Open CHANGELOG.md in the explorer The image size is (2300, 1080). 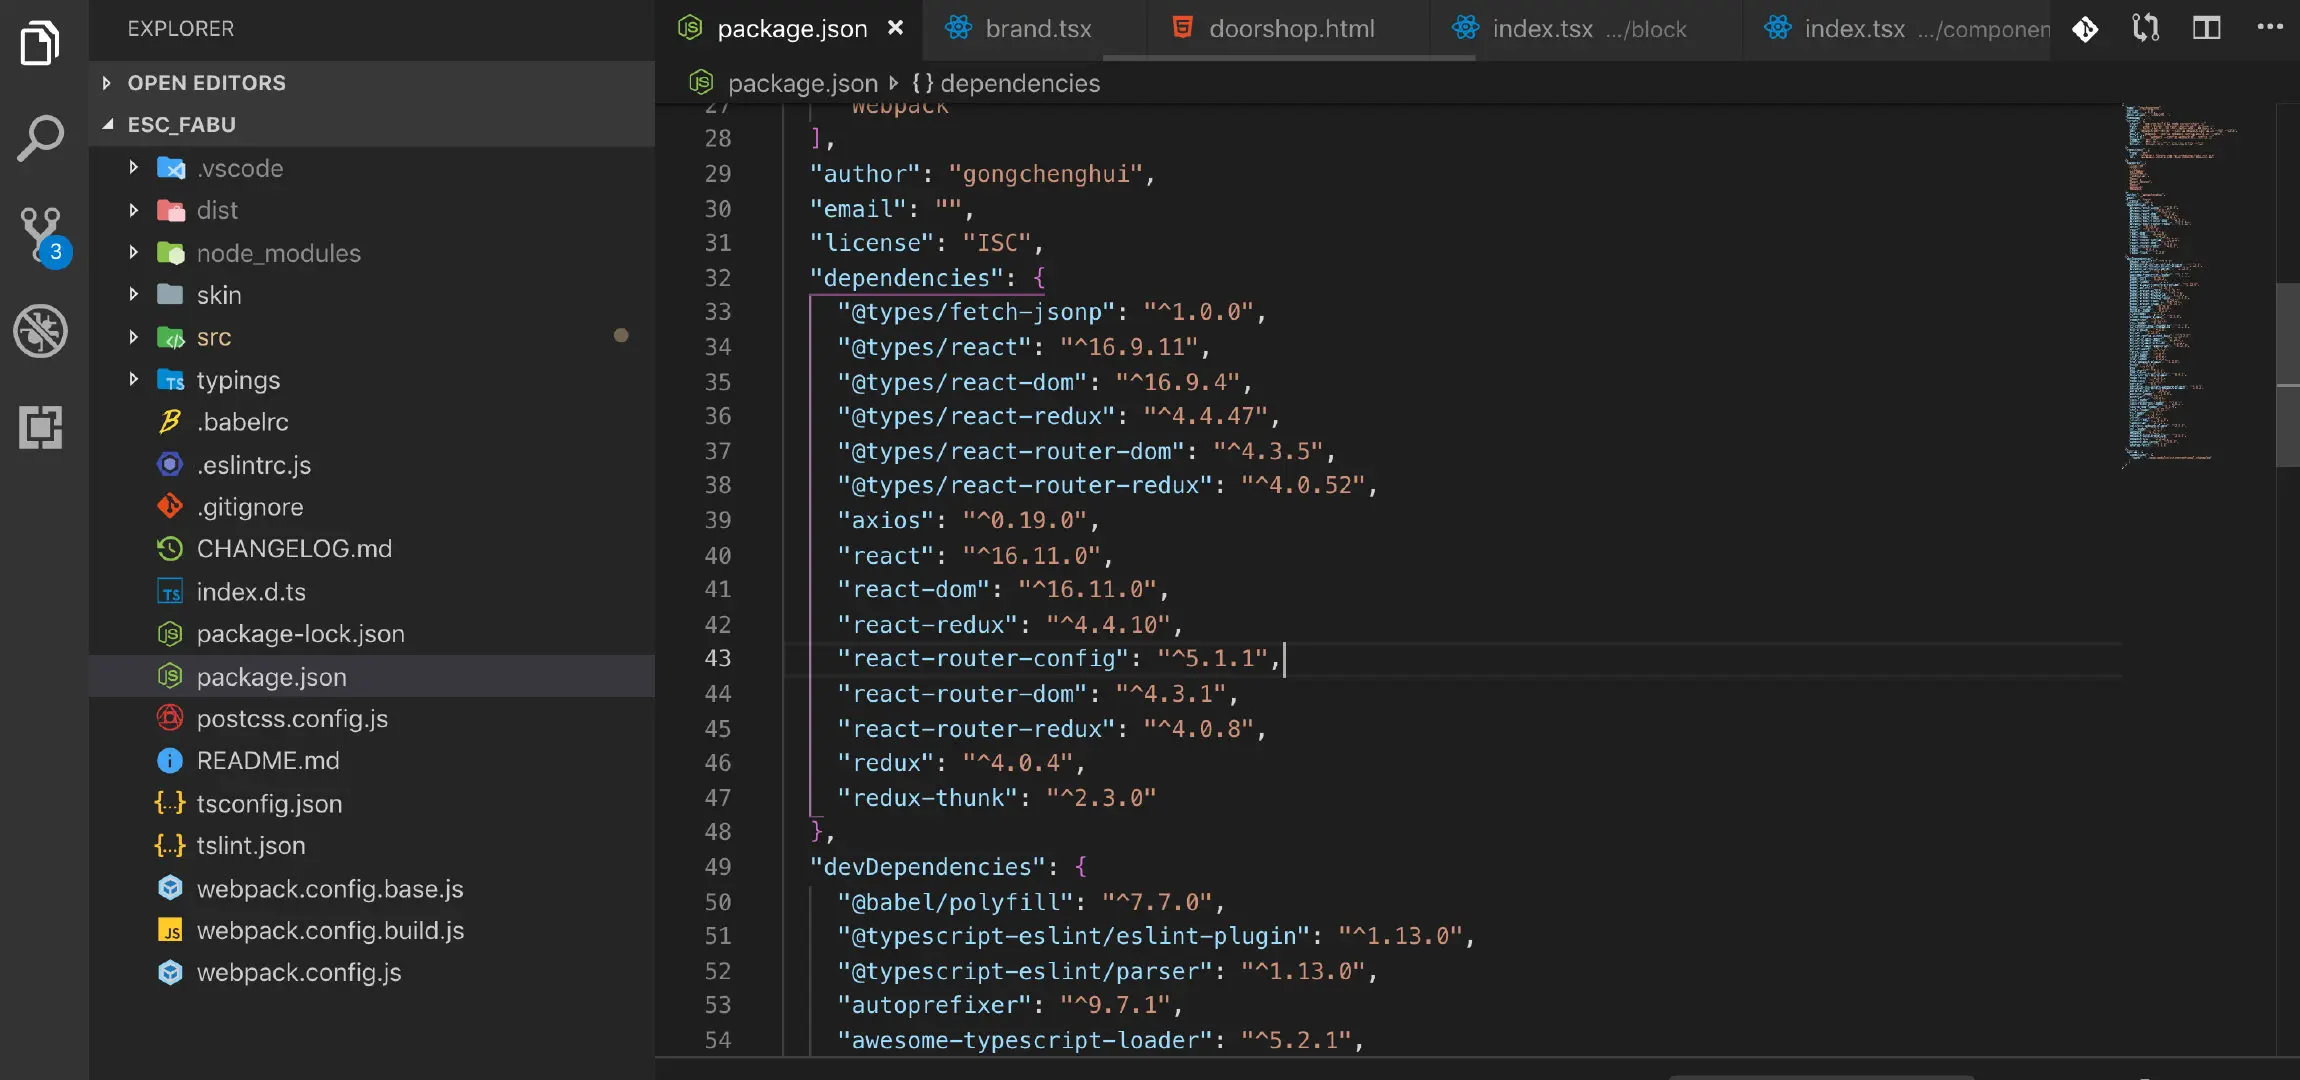372,549
